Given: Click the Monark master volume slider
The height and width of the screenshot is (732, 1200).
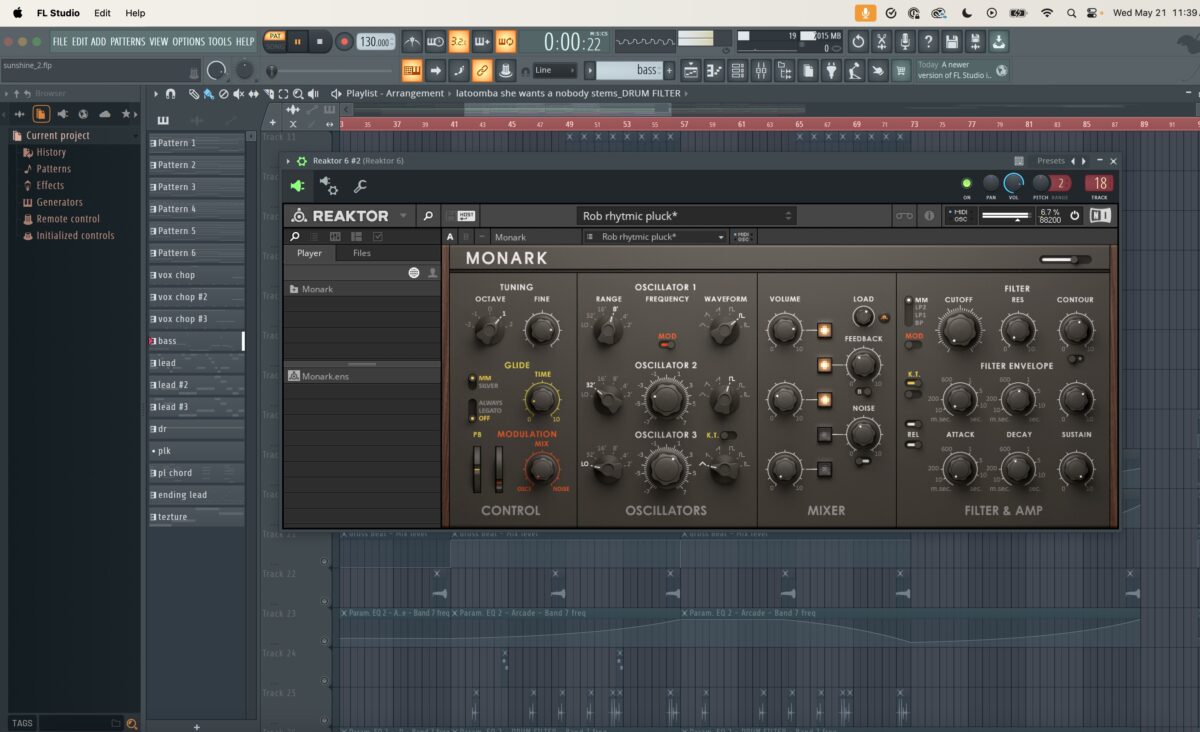Looking at the screenshot, I should (x=1066, y=259).
